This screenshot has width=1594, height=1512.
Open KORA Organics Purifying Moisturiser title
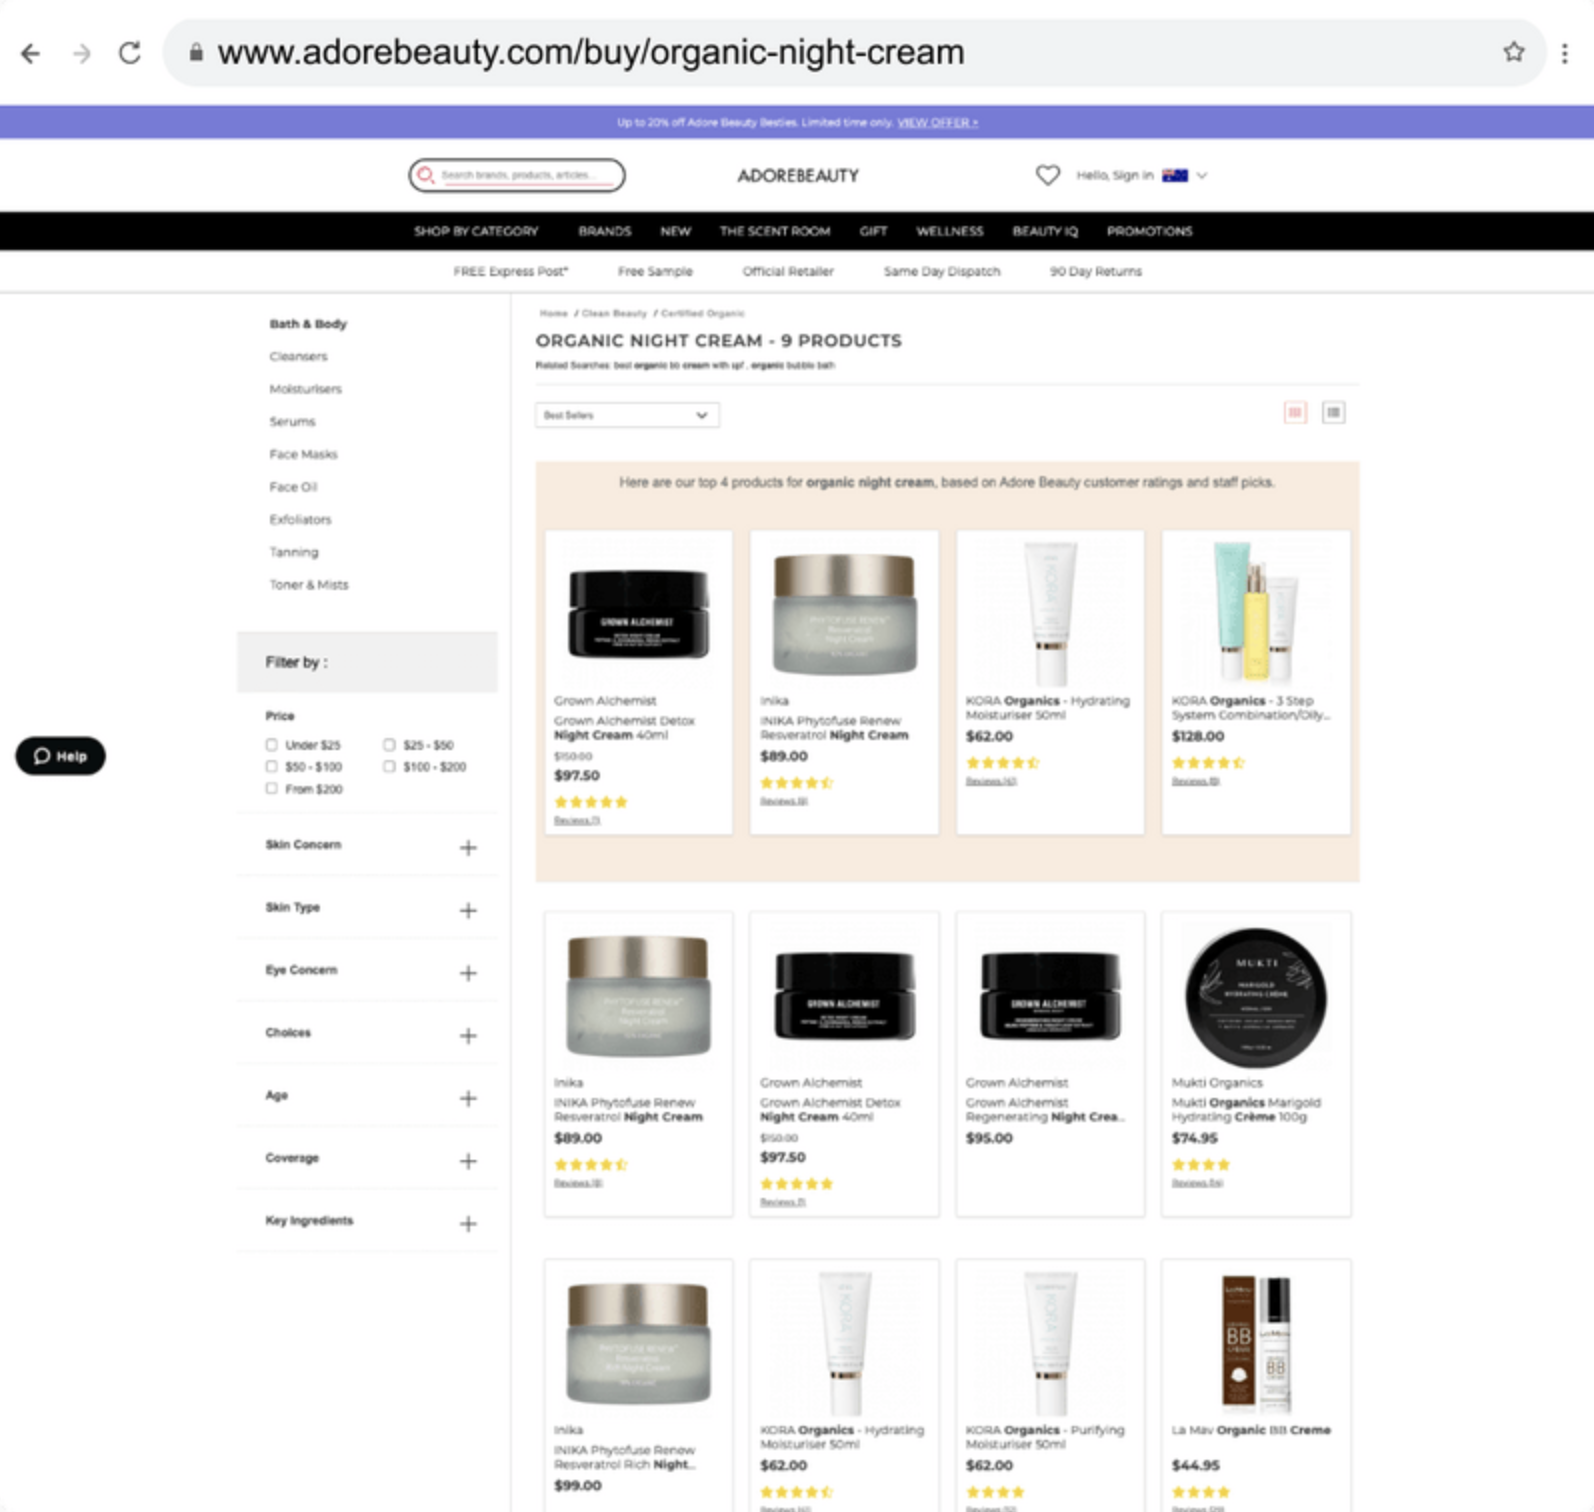tap(1045, 1437)
